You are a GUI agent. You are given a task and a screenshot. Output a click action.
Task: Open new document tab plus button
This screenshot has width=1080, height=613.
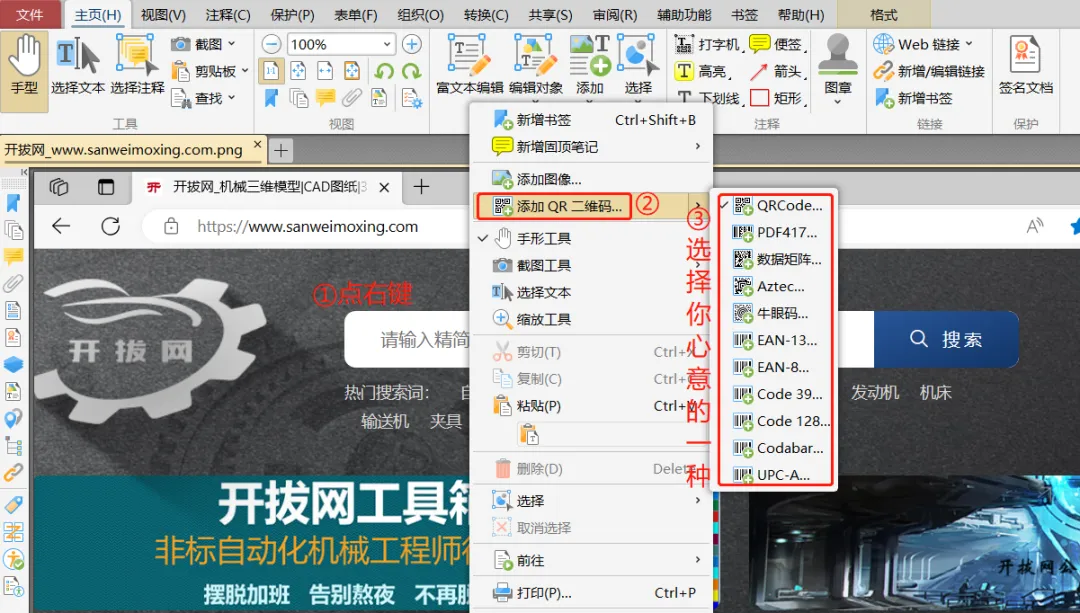tap(281, 150)
